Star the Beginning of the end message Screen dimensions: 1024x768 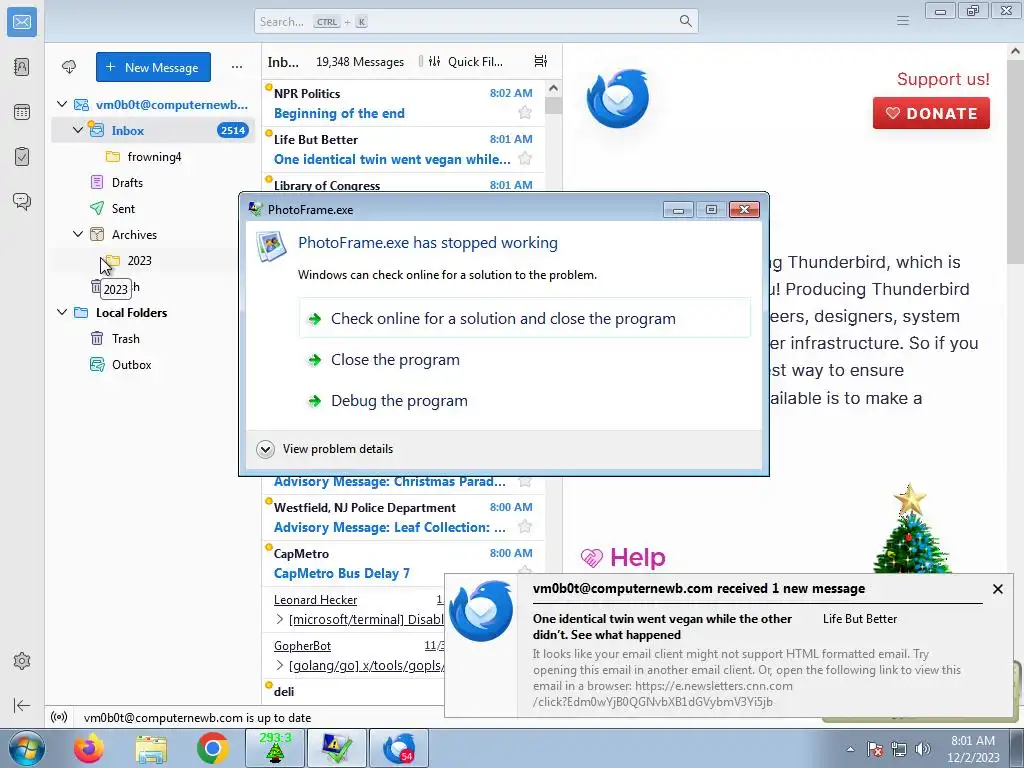coord(524,112)
